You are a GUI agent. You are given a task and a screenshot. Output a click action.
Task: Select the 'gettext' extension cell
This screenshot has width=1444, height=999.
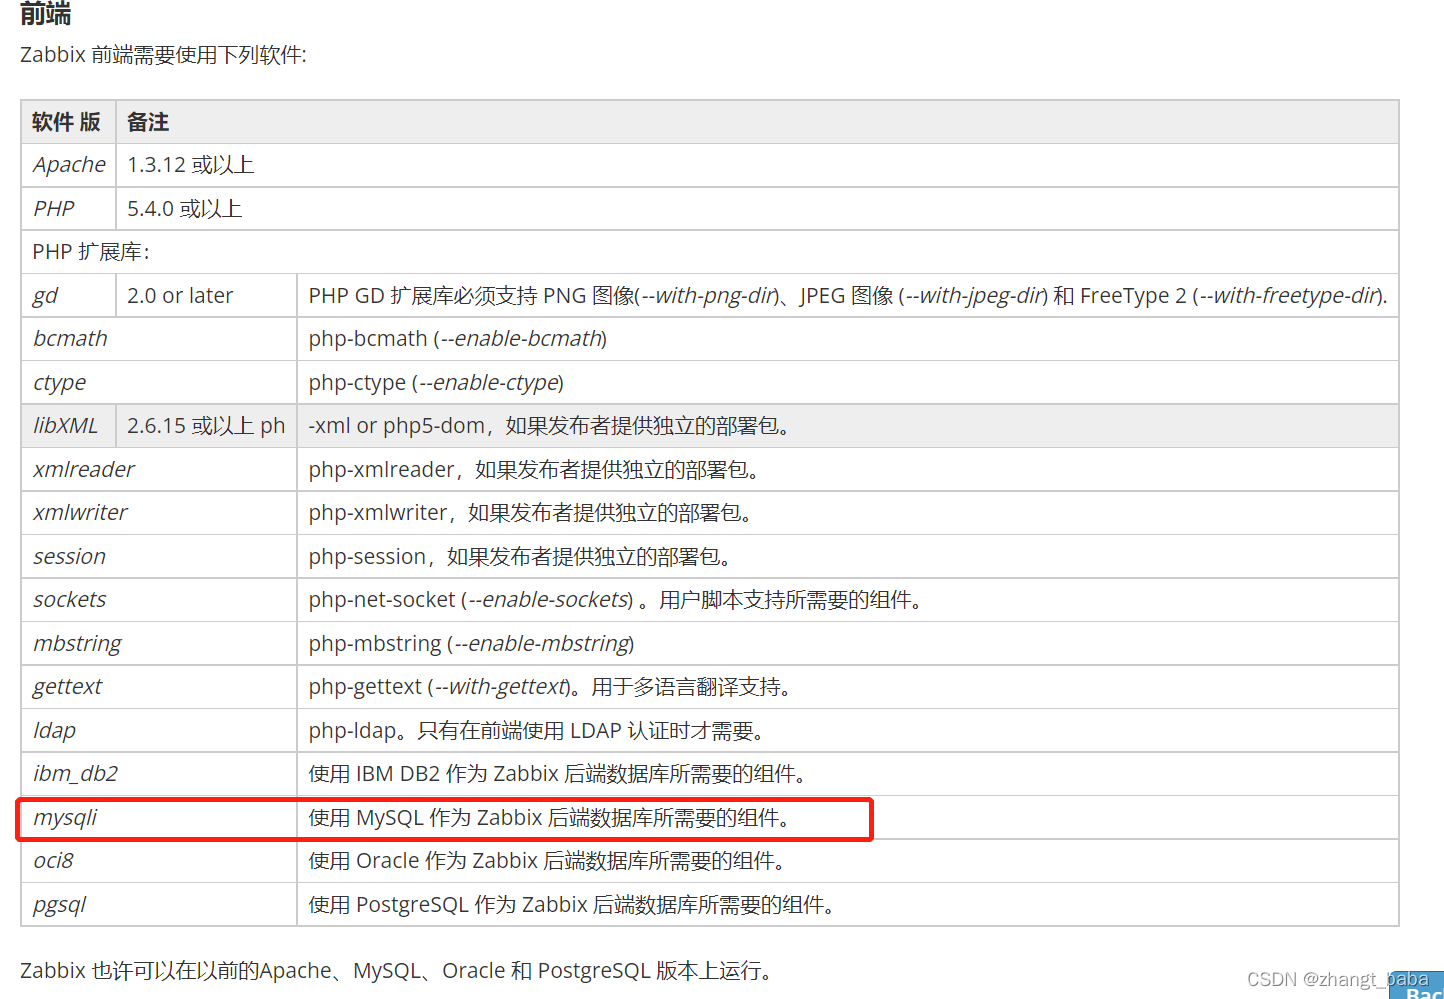(x=159, y=687)
